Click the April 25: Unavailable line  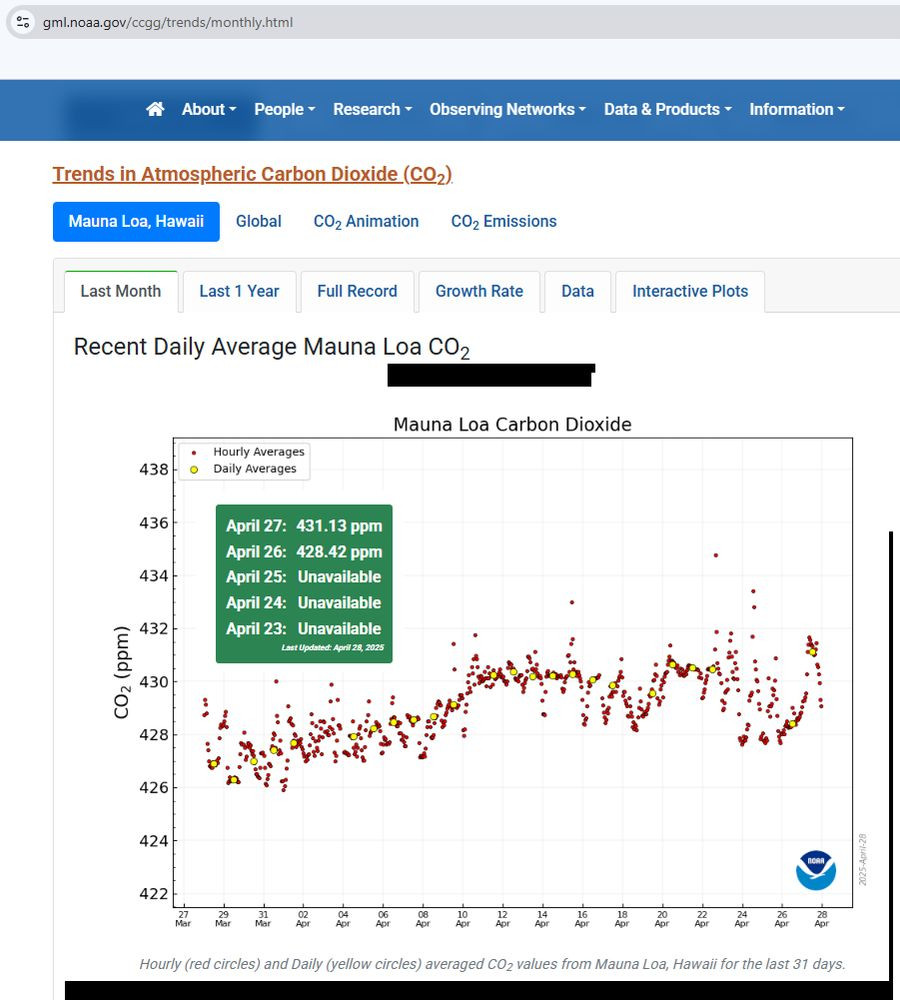click(304, 577)
